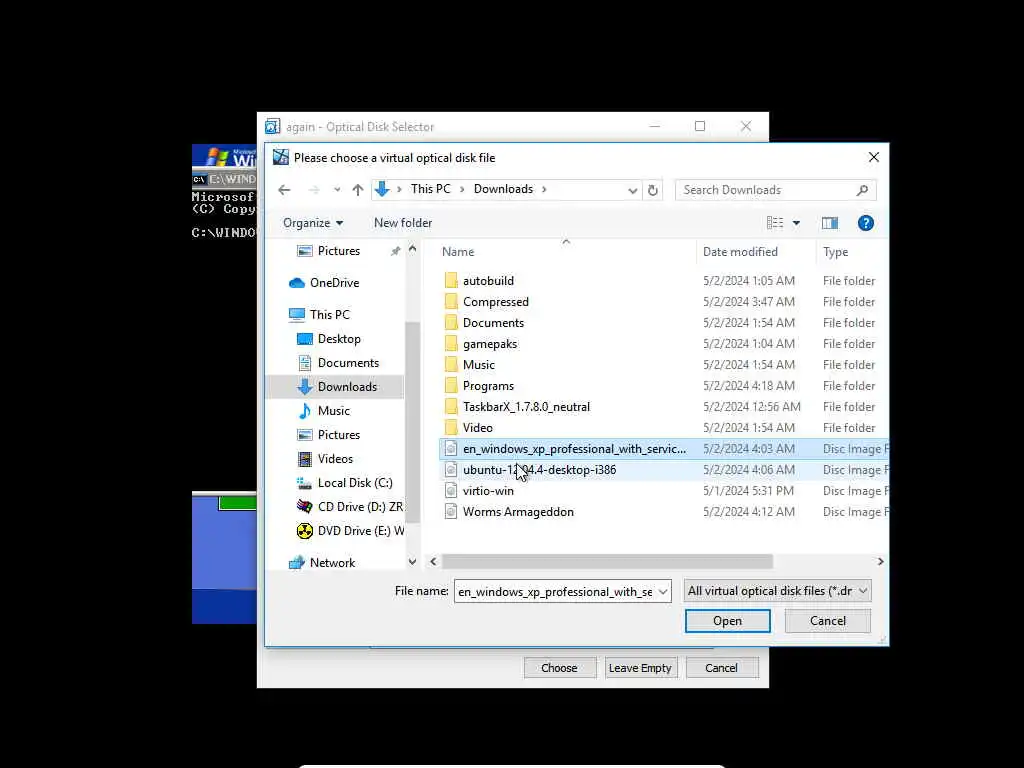Select the Programs folder icon
Image resolution: width=1024 pixels, height=768 pixels.
451,386
